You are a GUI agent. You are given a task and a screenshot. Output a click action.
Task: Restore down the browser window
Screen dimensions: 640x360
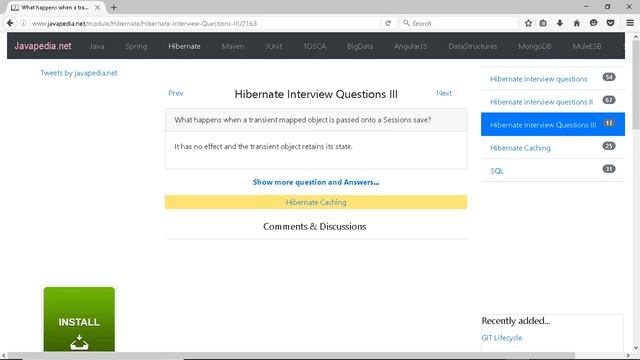coord(607,7)
